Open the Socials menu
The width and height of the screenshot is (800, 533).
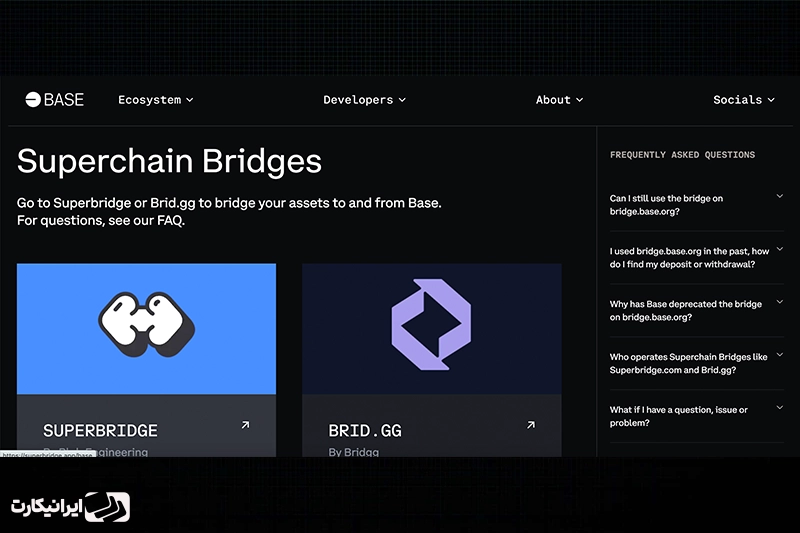[x=743, y=100]
